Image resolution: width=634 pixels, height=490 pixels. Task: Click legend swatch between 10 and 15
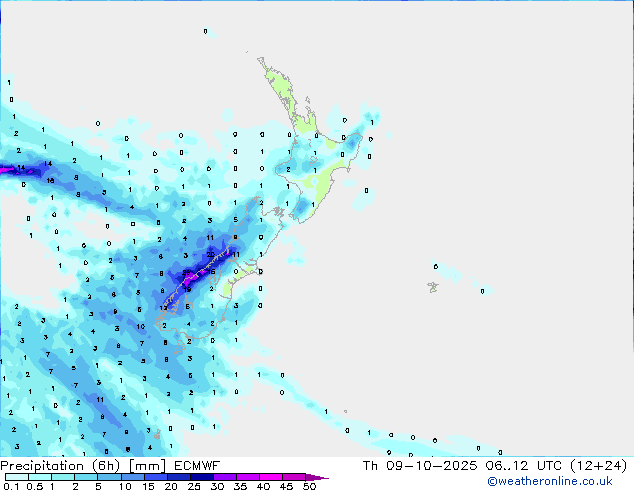[x=132, y=477]
